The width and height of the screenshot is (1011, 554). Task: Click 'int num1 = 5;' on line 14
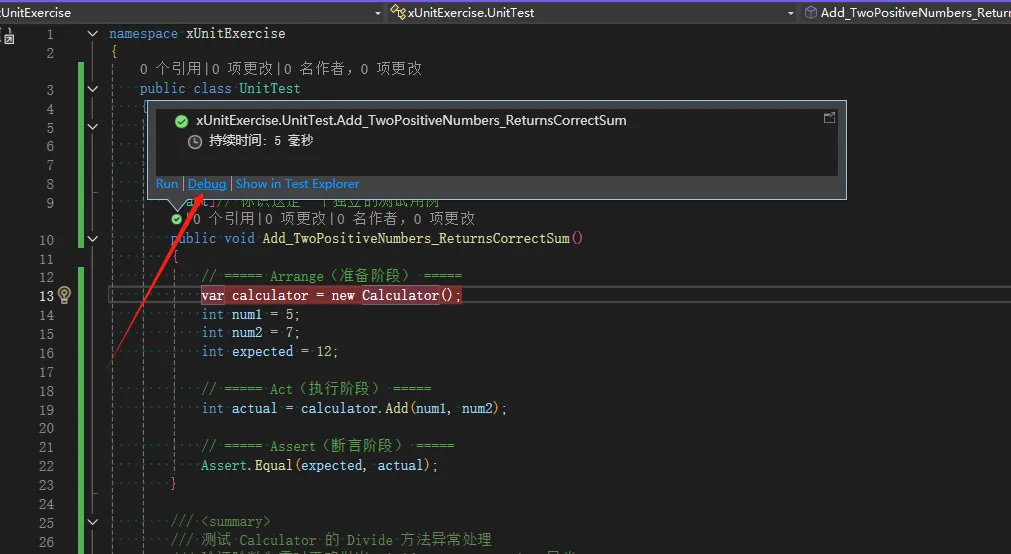251,315
